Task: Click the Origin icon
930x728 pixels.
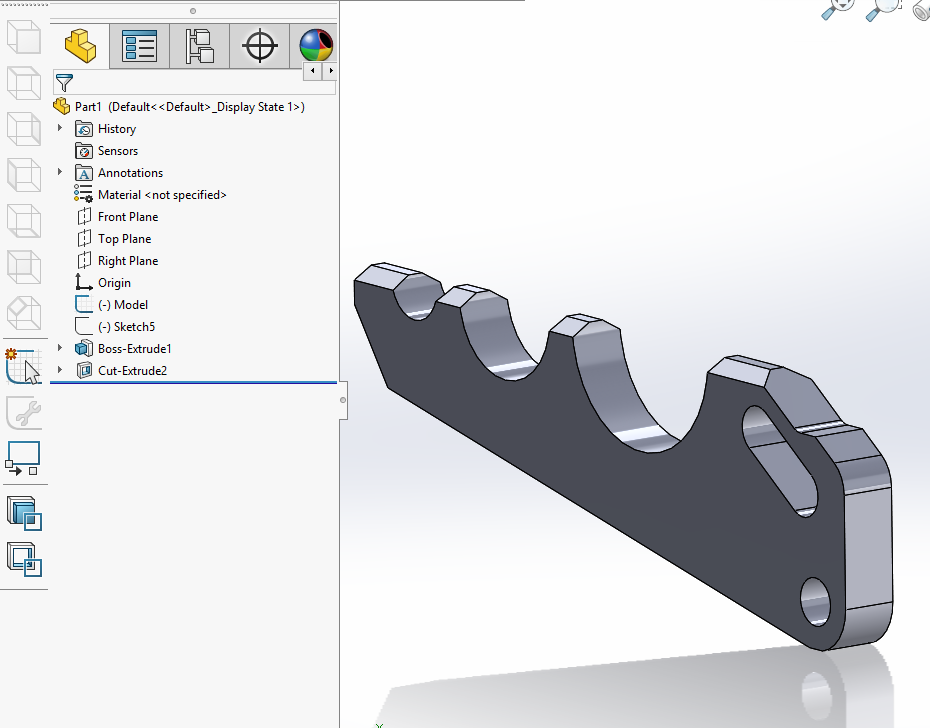Action: (84, 282)
